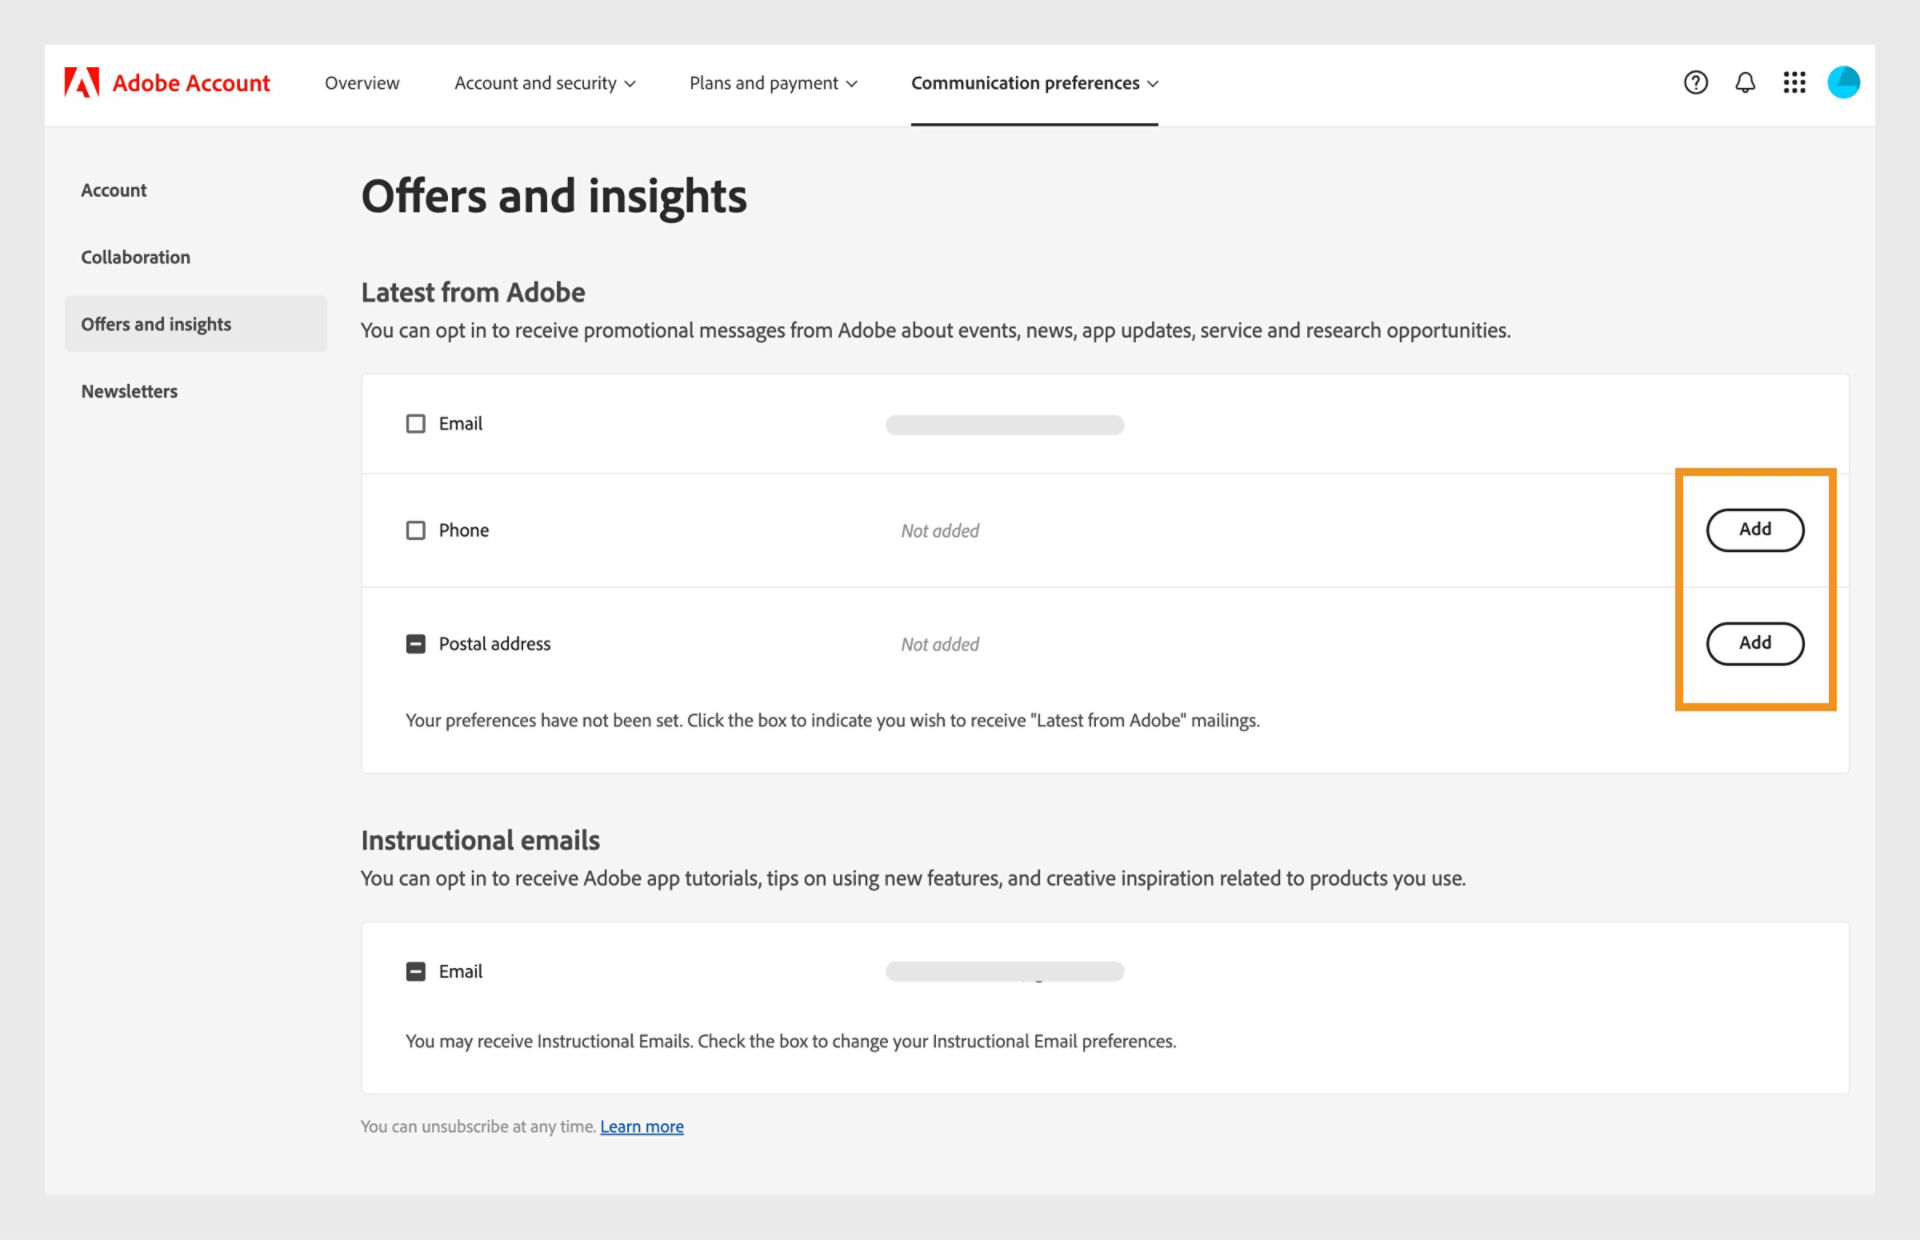
Task: Expand the Plans and payment dropdown
Action: coord(773,83)
